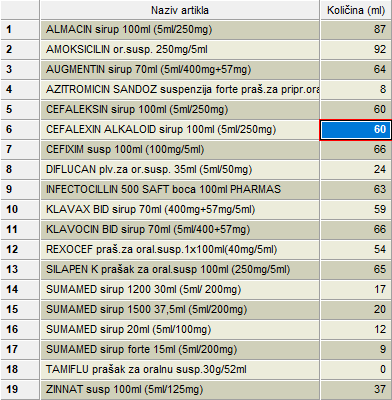Click the DIFLUCAN quantity cell with 24
Screen dimensions: 392x400
pos(356,170)
